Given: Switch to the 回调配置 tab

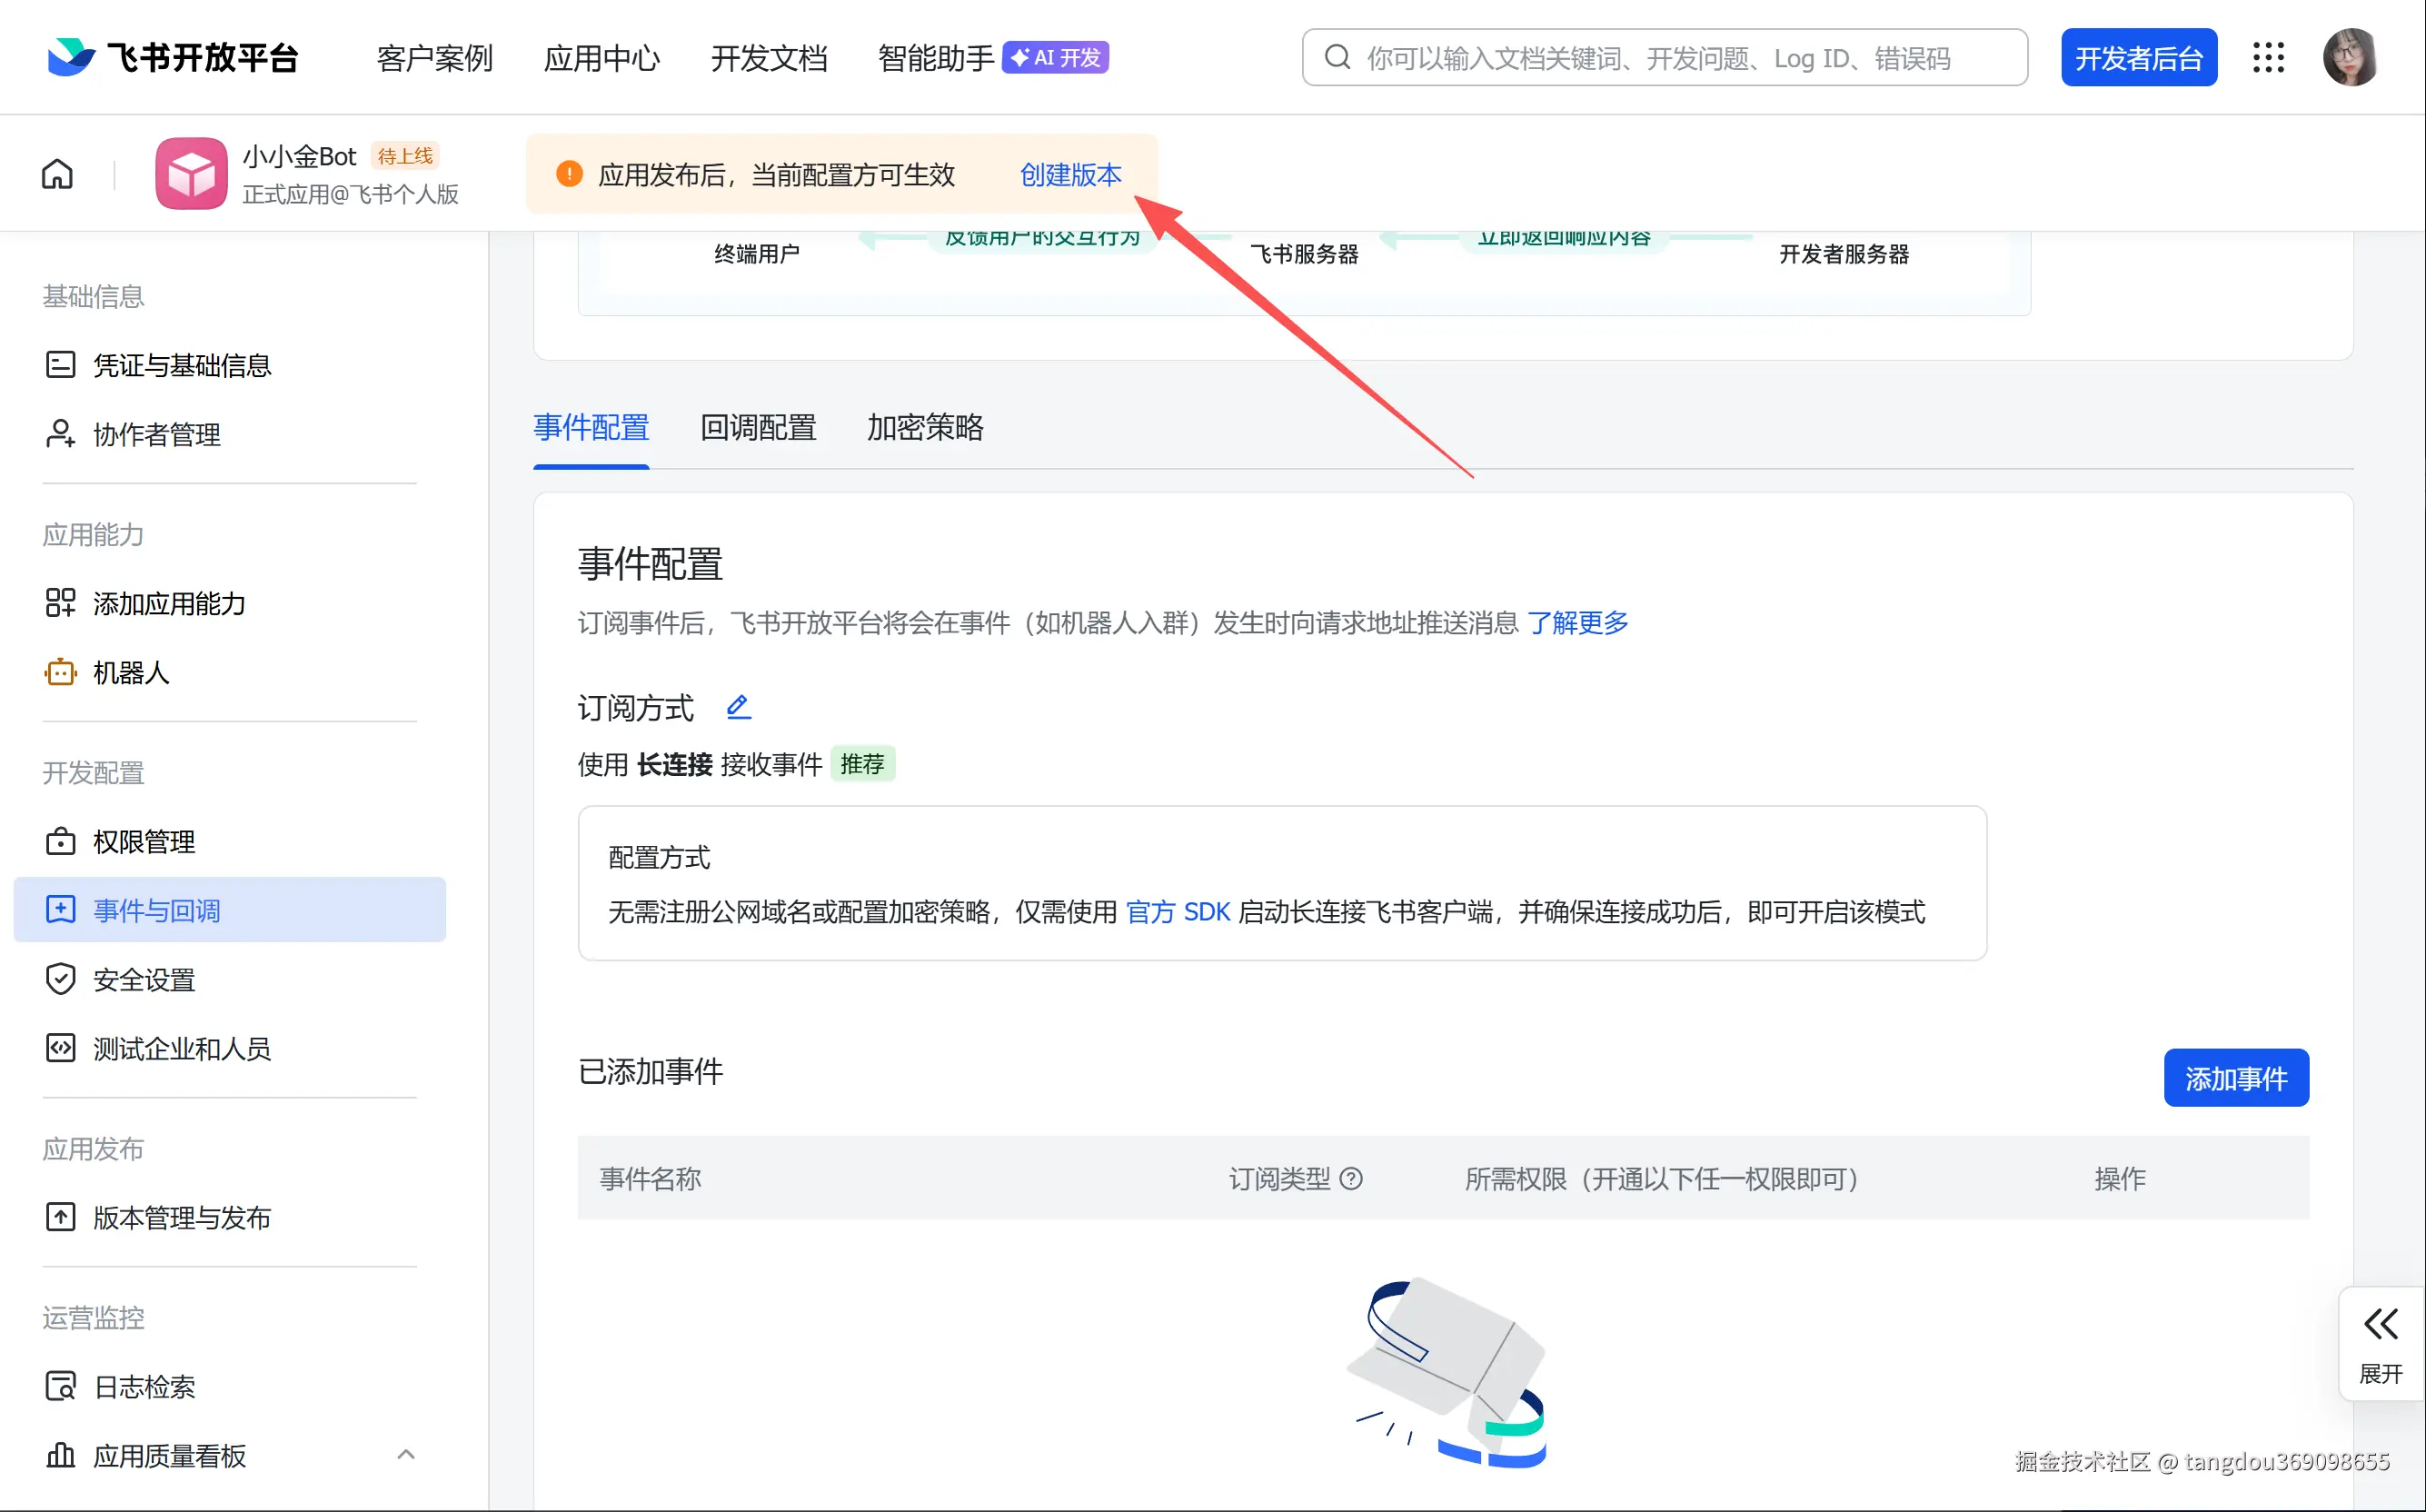Looking at the screenshot, I should [x=758, y=428].
